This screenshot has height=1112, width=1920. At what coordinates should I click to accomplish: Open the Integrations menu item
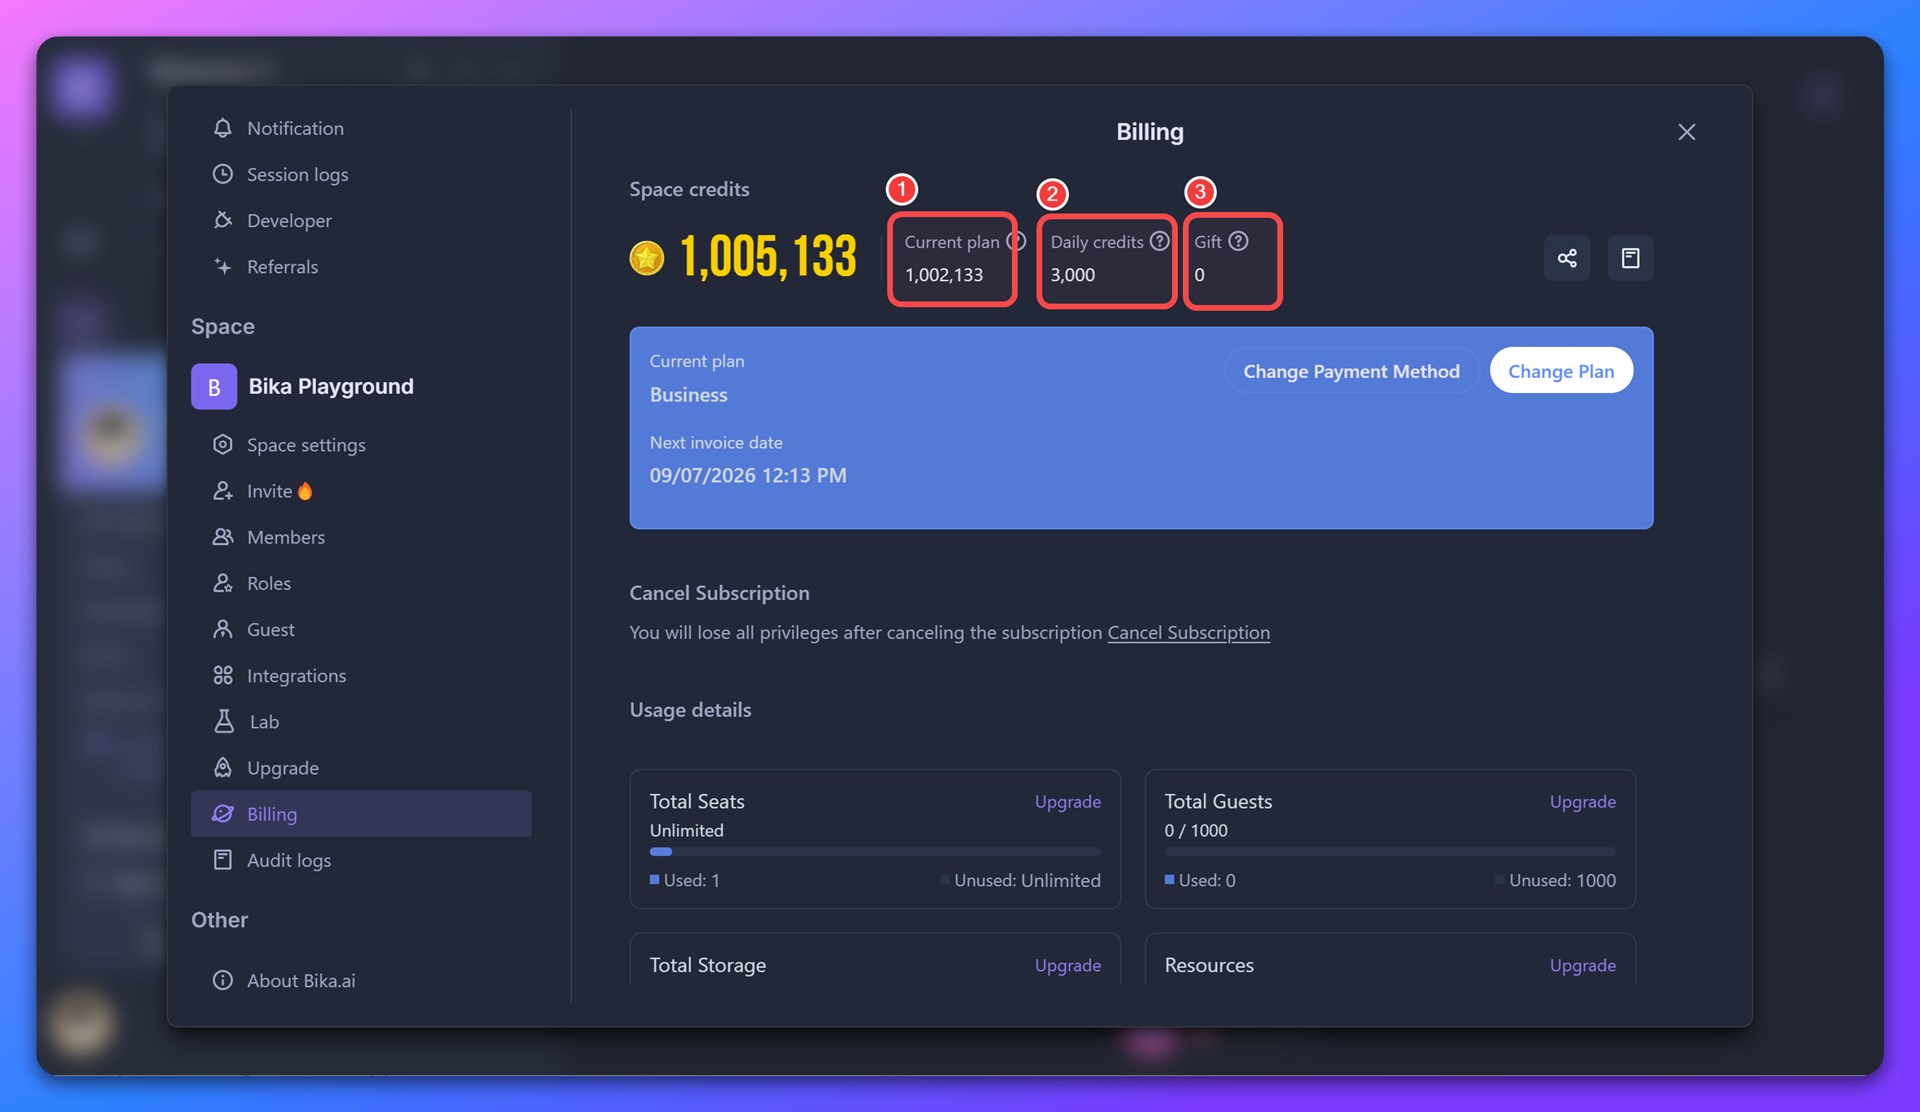(x=296, y=675)
